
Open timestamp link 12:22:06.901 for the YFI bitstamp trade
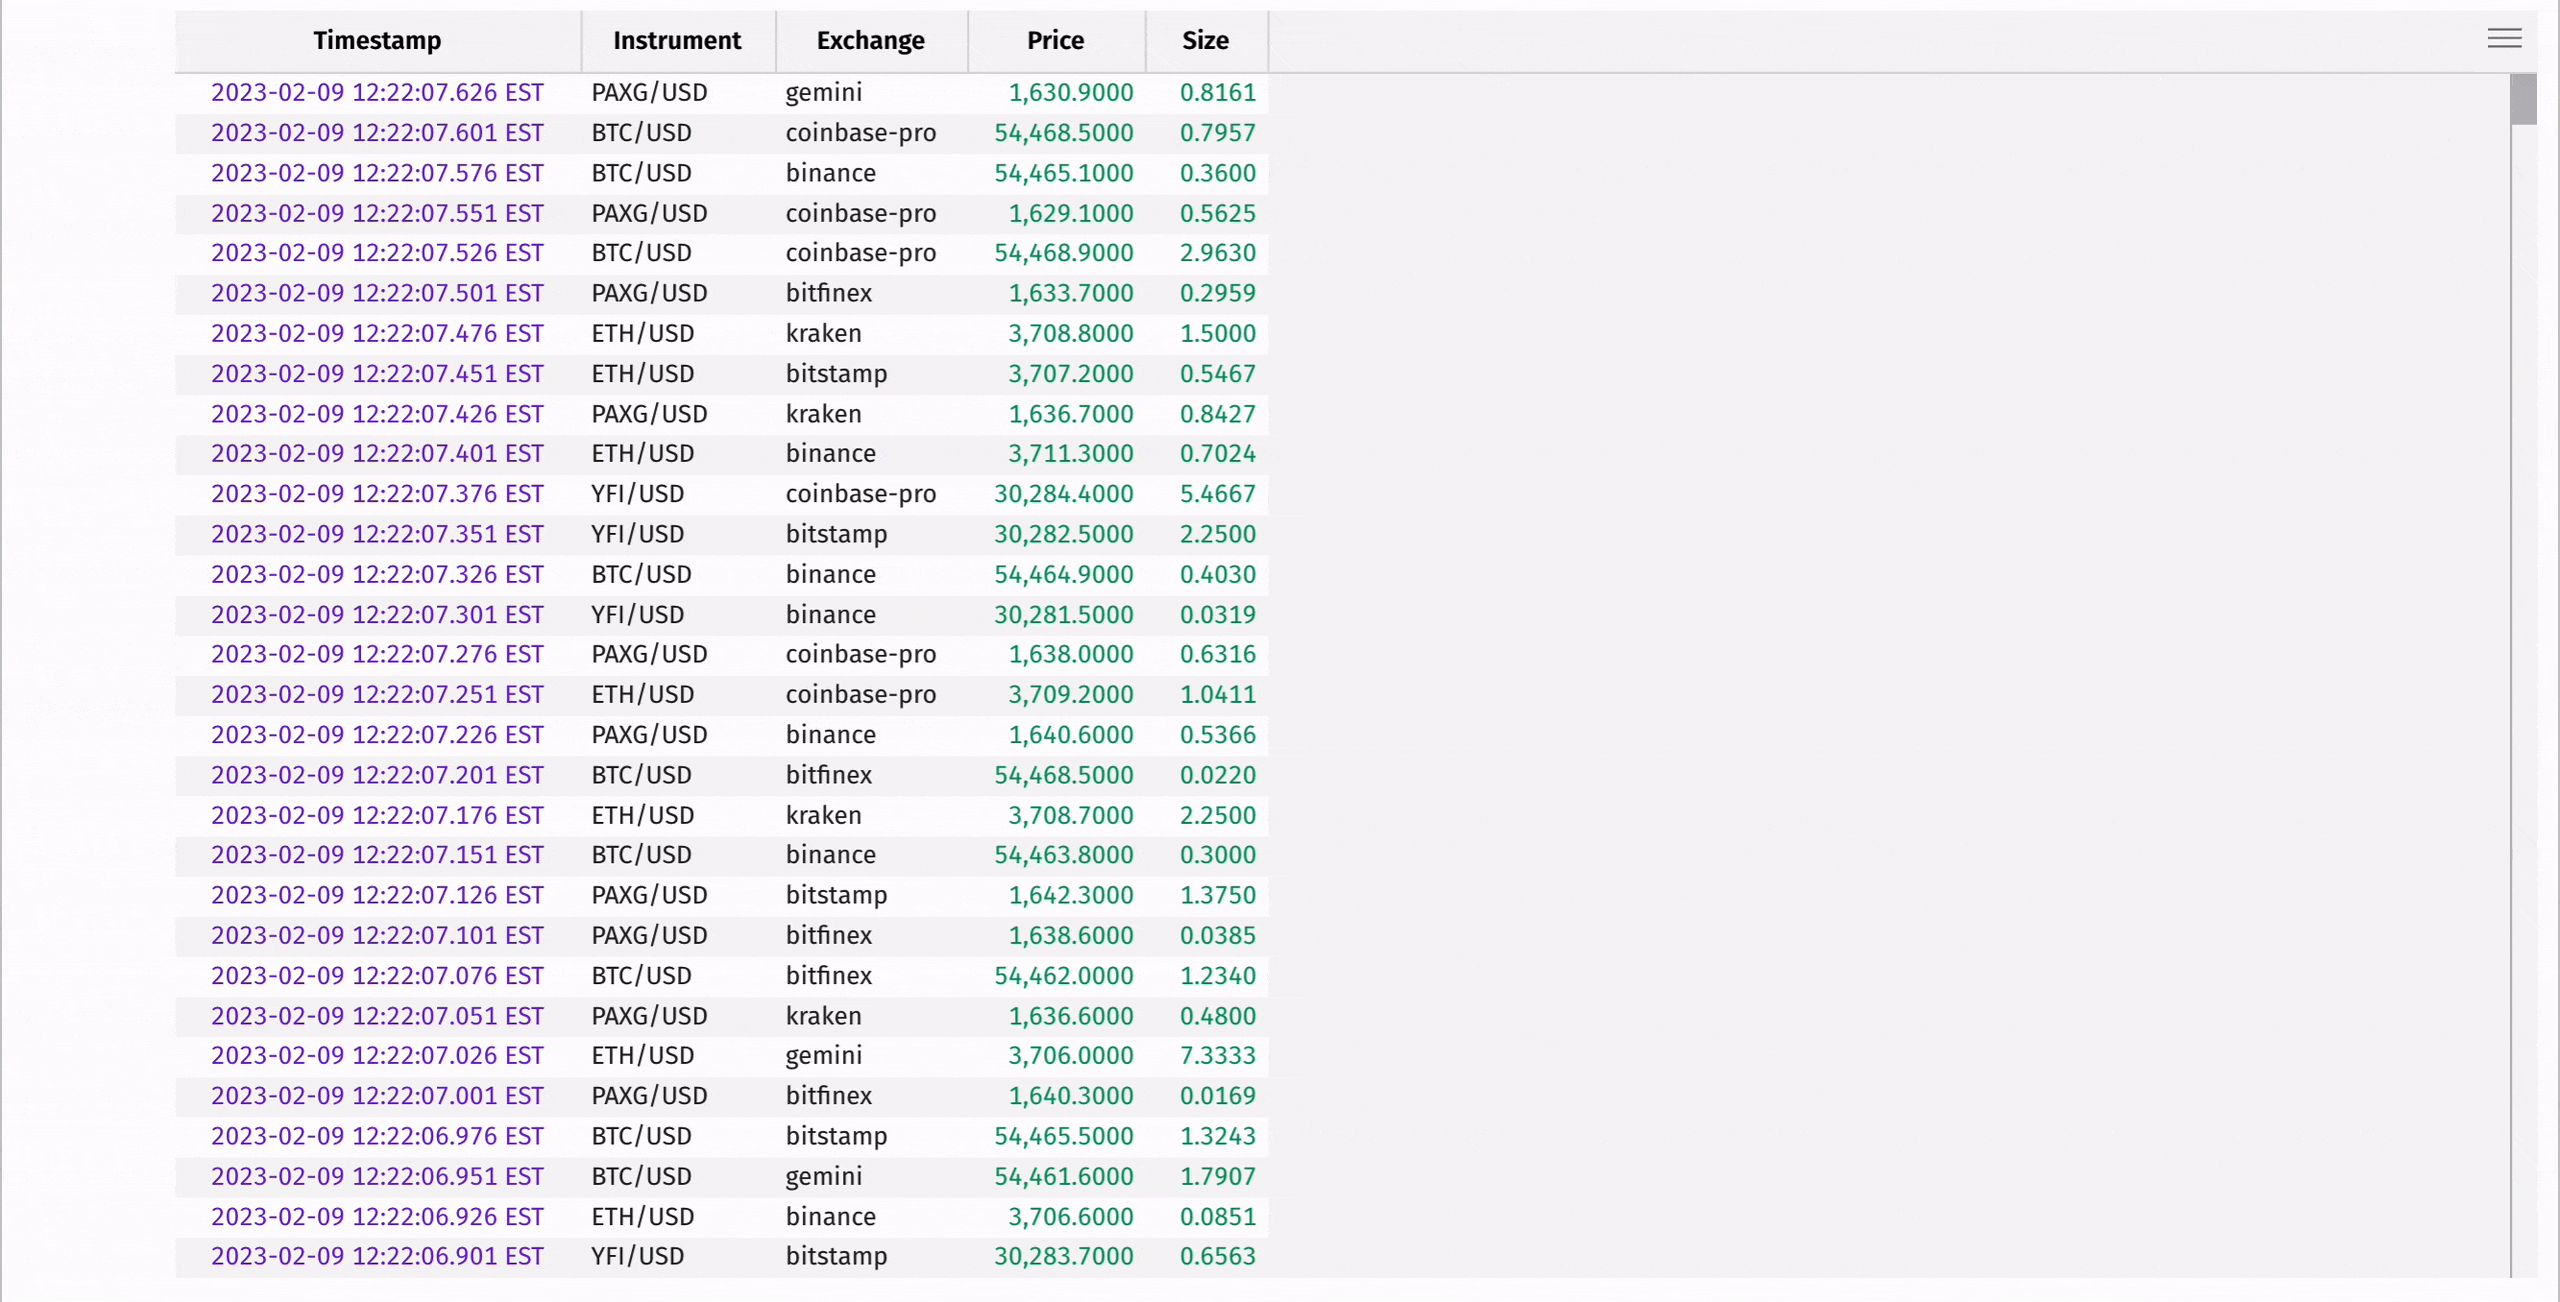pyautogui.click(x=377, y=1256)
